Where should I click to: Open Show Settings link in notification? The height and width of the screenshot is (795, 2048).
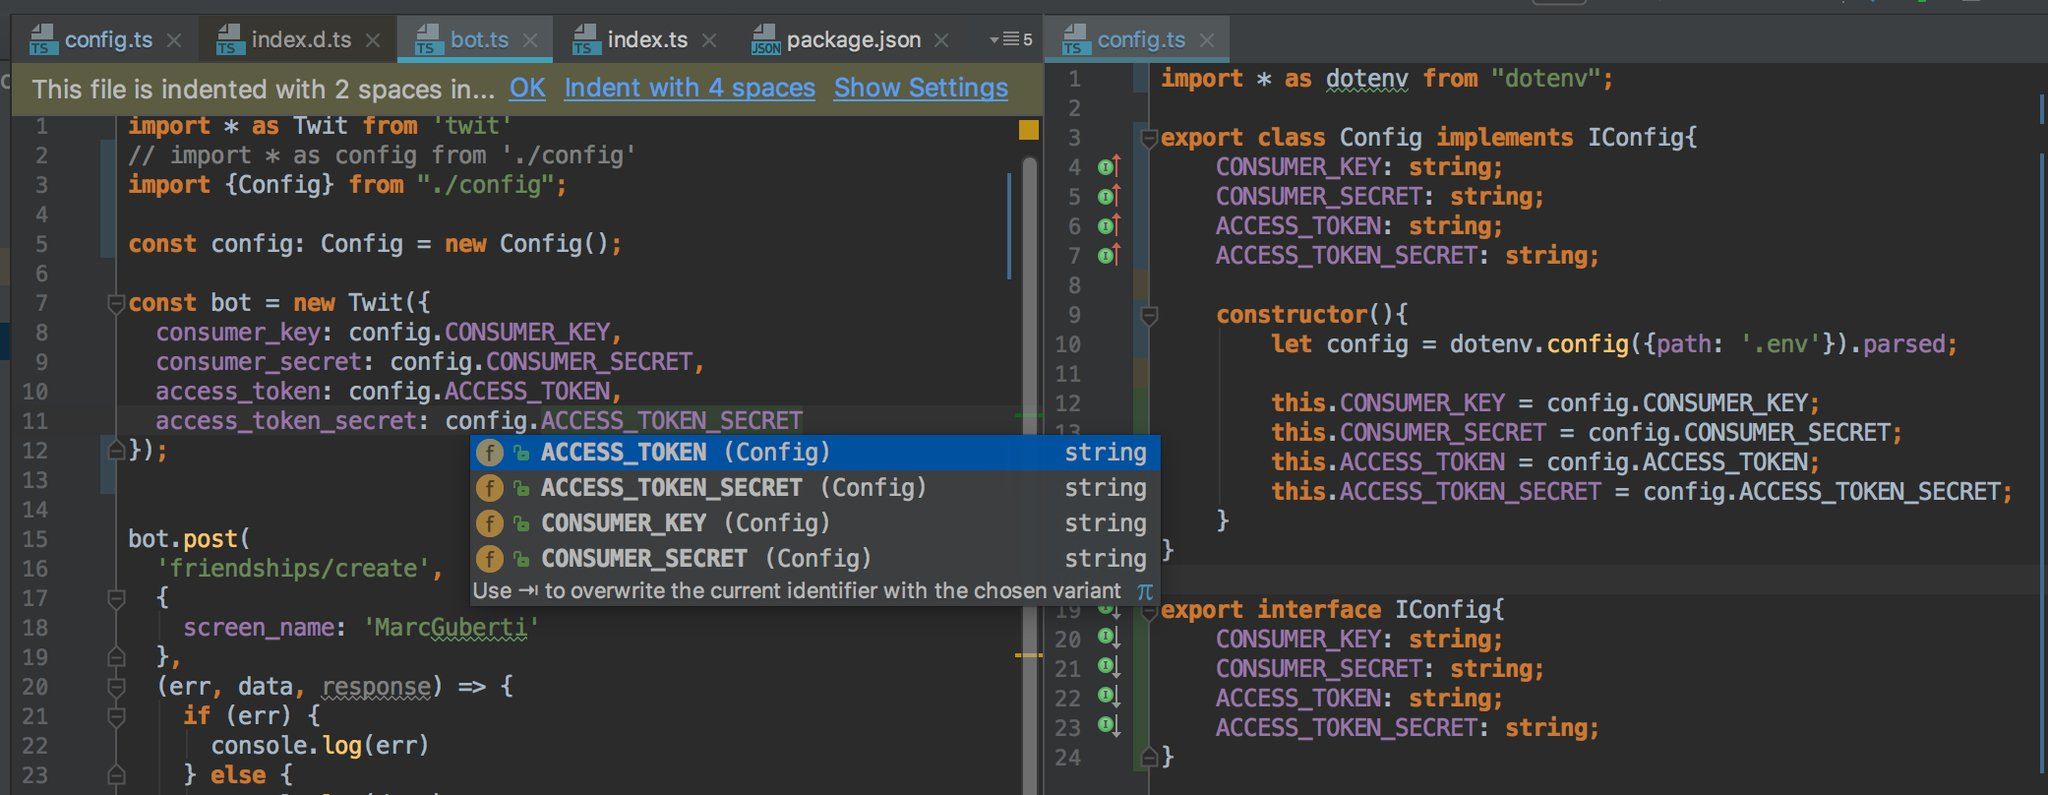coord(921,88)
